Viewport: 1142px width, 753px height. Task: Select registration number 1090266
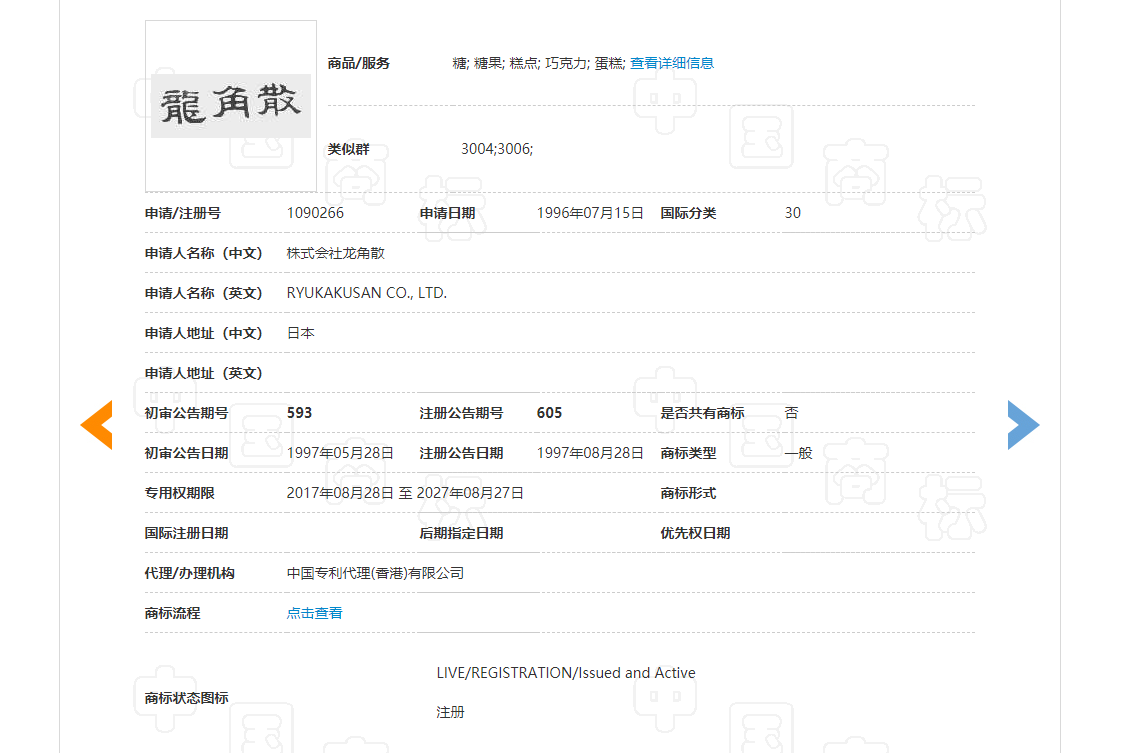(315, 213)
